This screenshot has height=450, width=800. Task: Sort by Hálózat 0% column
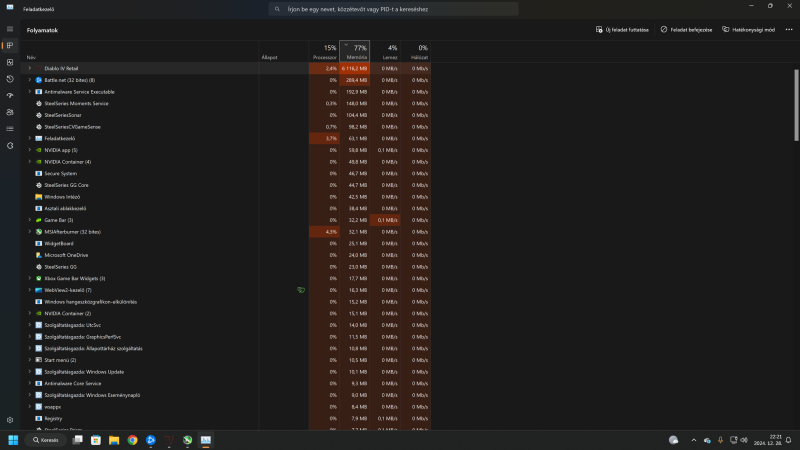[416, 52]
